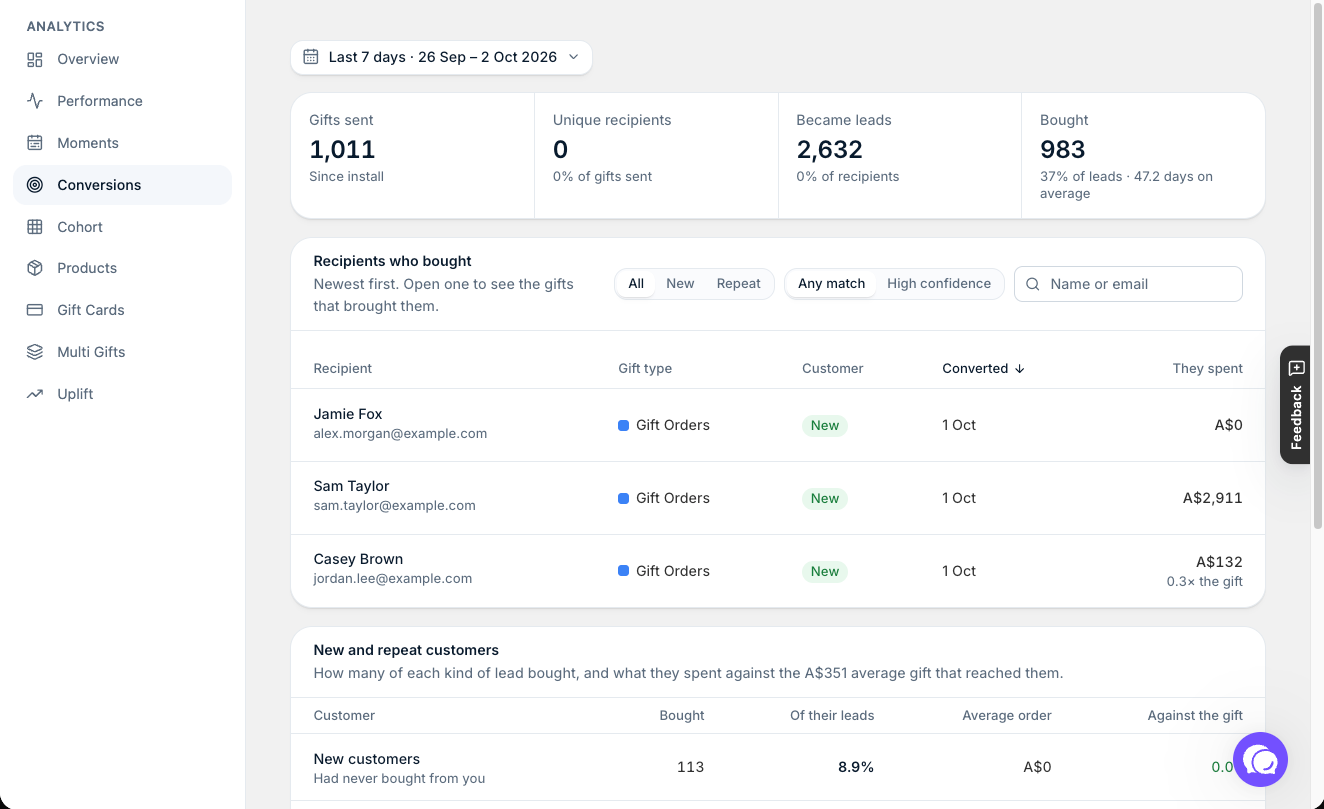Click the Became leads 2,632 value
The image size is (1324, 809).
pyautogui.click(x=829, y=150)
